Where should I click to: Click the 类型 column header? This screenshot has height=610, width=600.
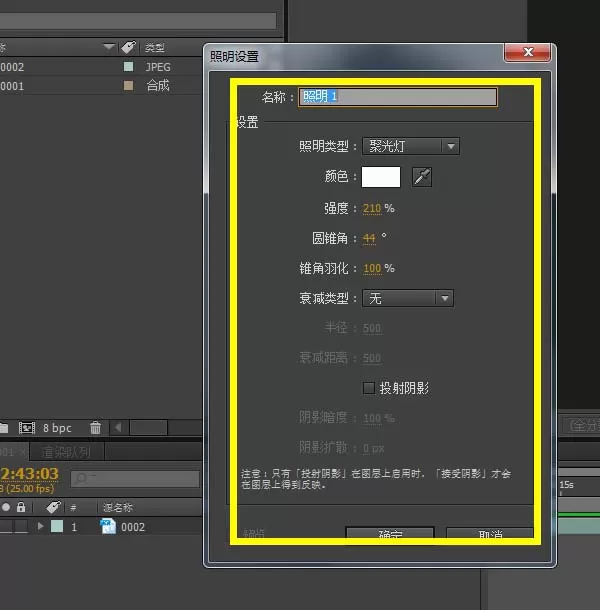pyautogui.click(x=154, y=47)
